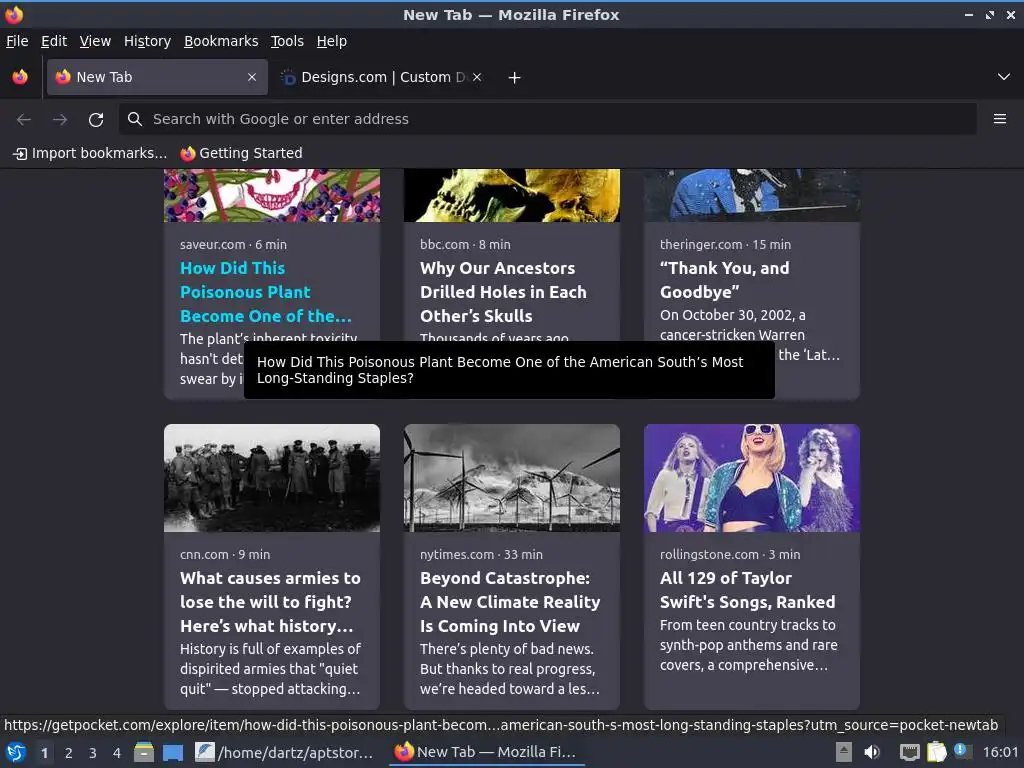Expand the list all tabs chevron
Screen dimensions: 1024x768
pos(1004,77)
